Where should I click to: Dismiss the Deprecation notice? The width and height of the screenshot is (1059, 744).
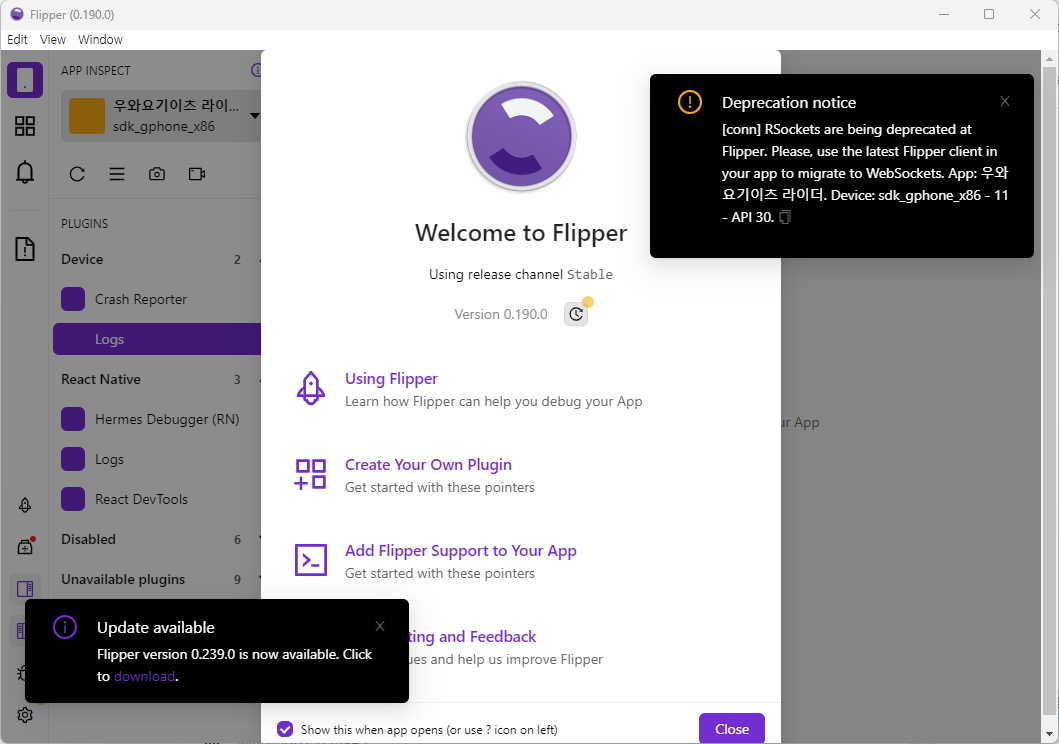click(x=1005, y=101)
